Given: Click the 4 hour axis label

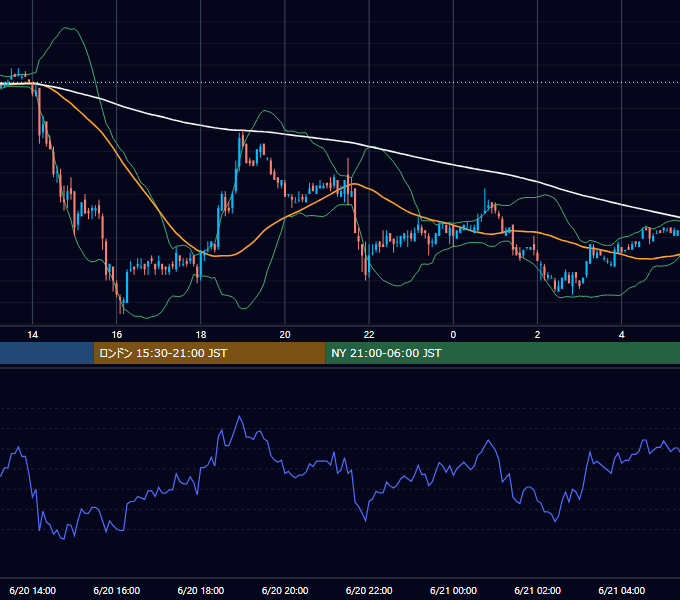Looking at the screenshot, I should [x=621, y=335].
